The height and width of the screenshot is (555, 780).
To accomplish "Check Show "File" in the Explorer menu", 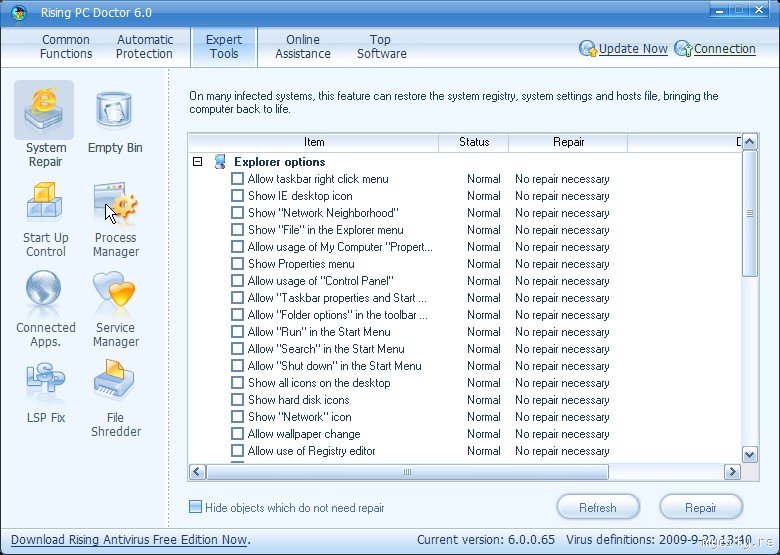I will [237, 229].
